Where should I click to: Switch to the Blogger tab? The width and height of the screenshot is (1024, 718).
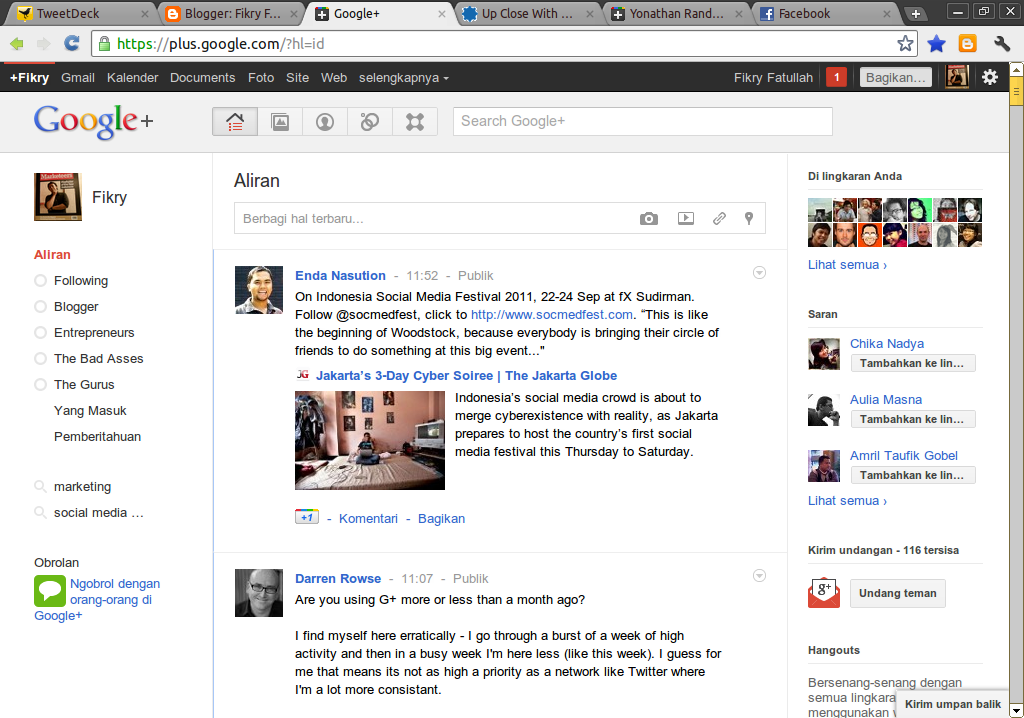pos(230,14)
